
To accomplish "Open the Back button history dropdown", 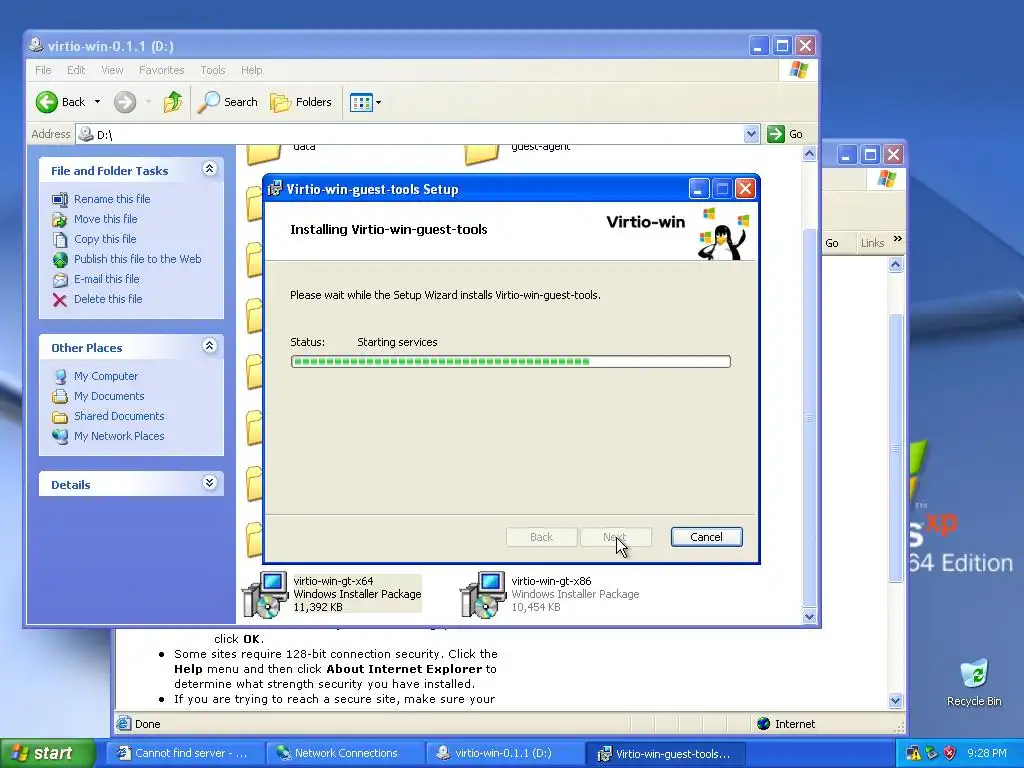I will pyautogui.click(x=97, y=102).
